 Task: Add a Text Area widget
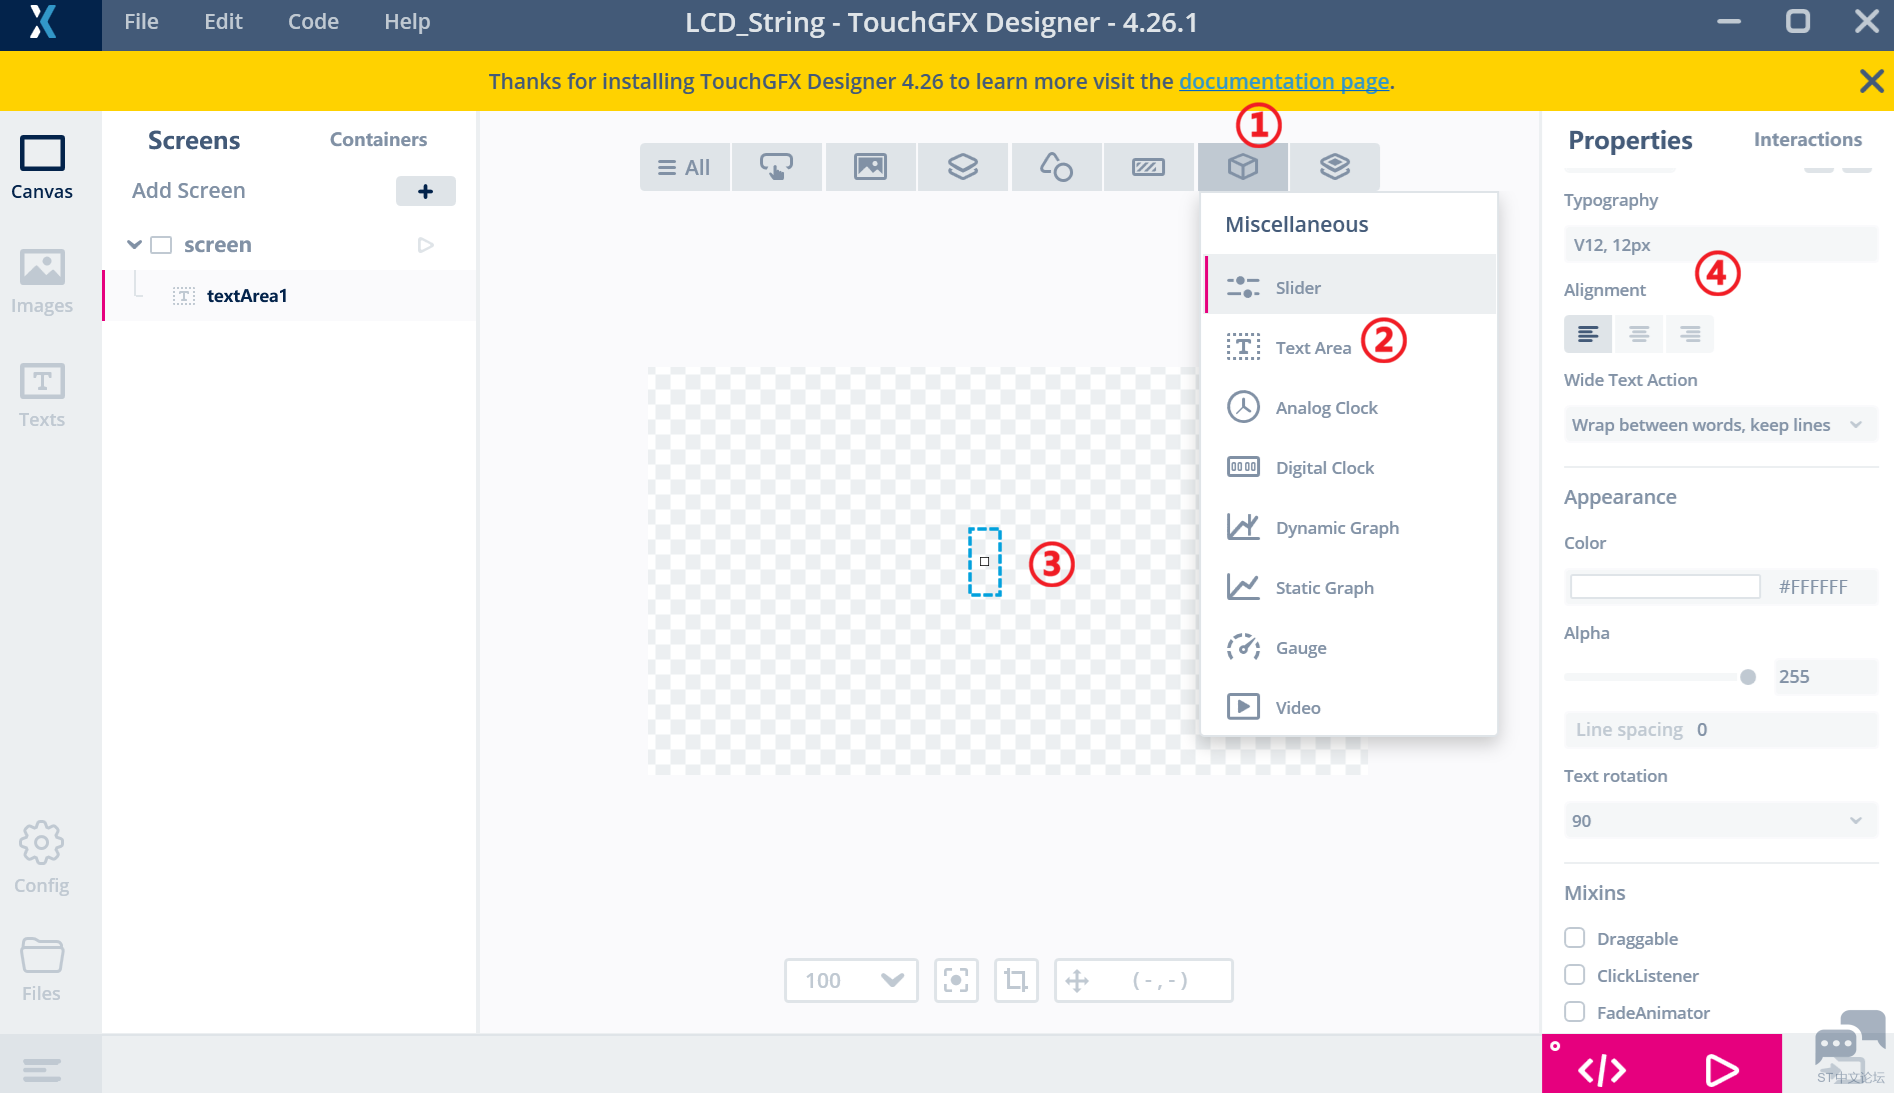point(1350,347)
